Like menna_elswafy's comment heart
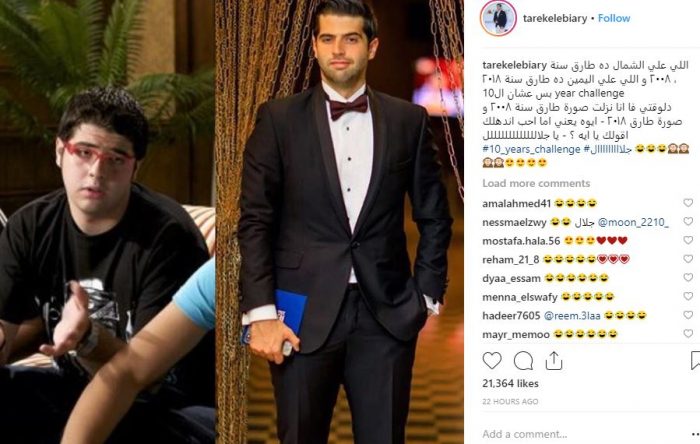 coord(688,296)
